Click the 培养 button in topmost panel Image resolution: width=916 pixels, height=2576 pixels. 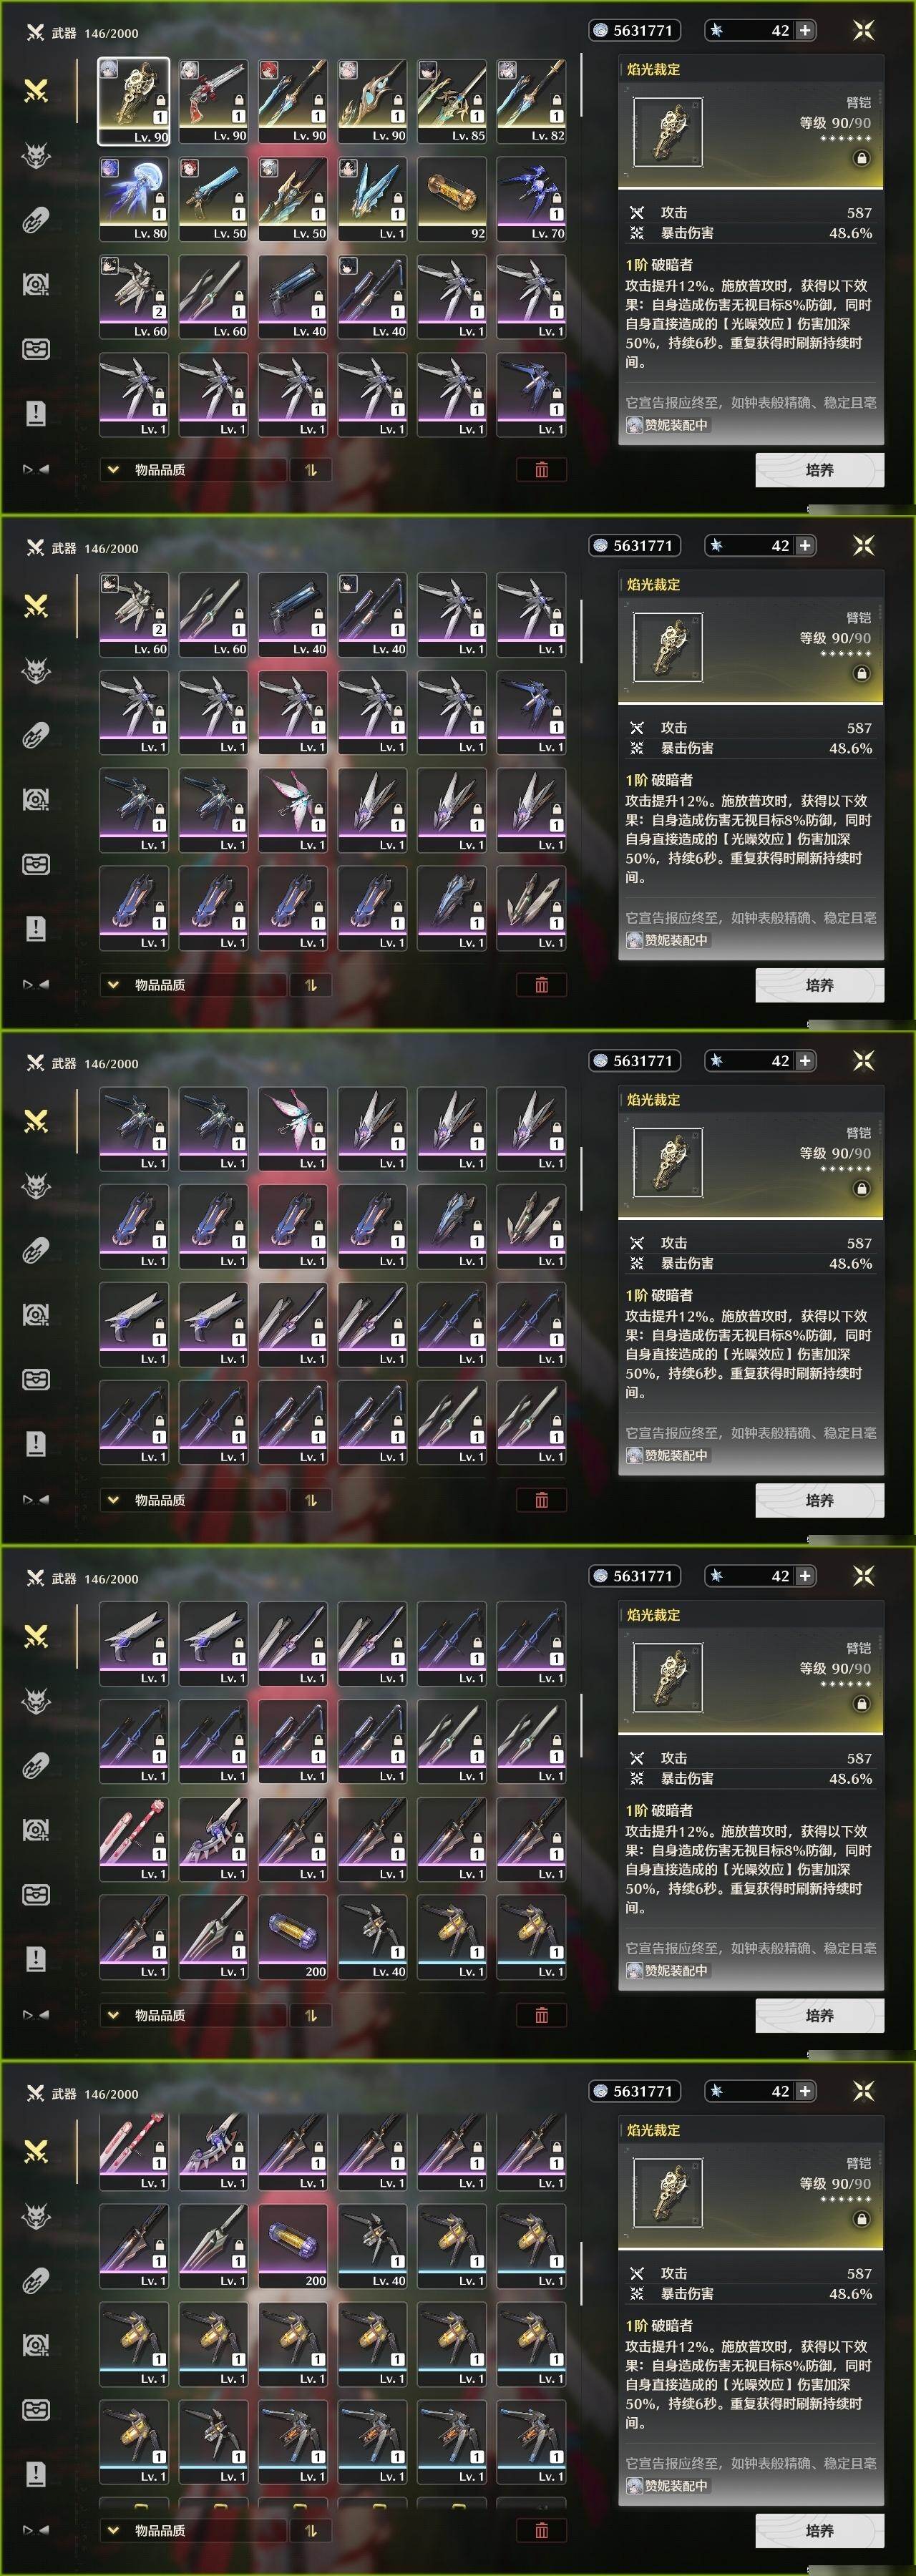(x=819, y=470)
